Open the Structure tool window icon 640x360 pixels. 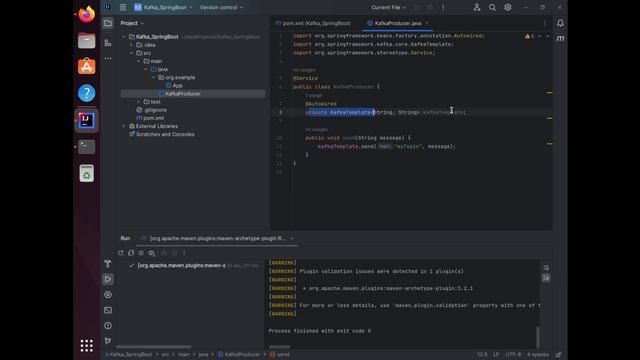pos(108,43)
